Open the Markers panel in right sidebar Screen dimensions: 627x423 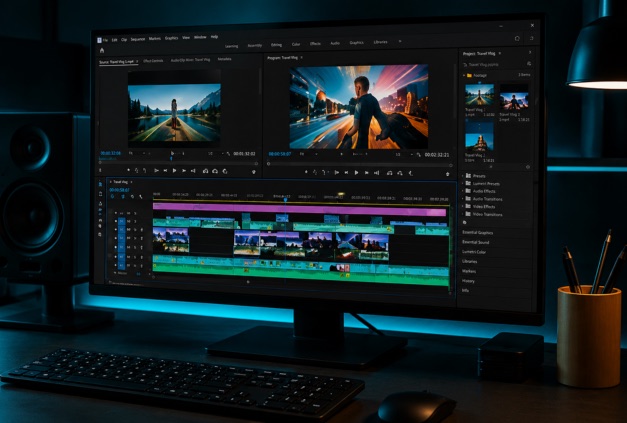point(469,271)
